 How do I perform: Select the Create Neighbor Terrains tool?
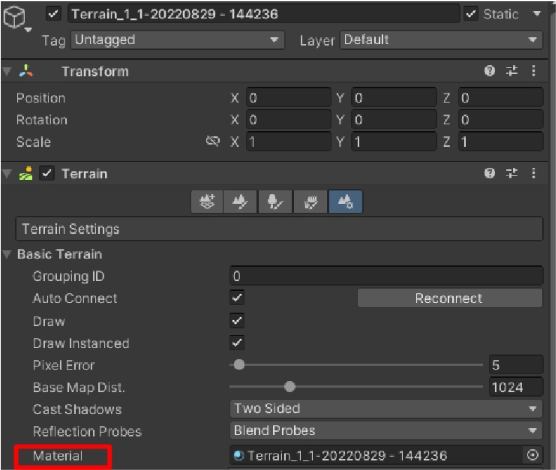pos(207,201)
